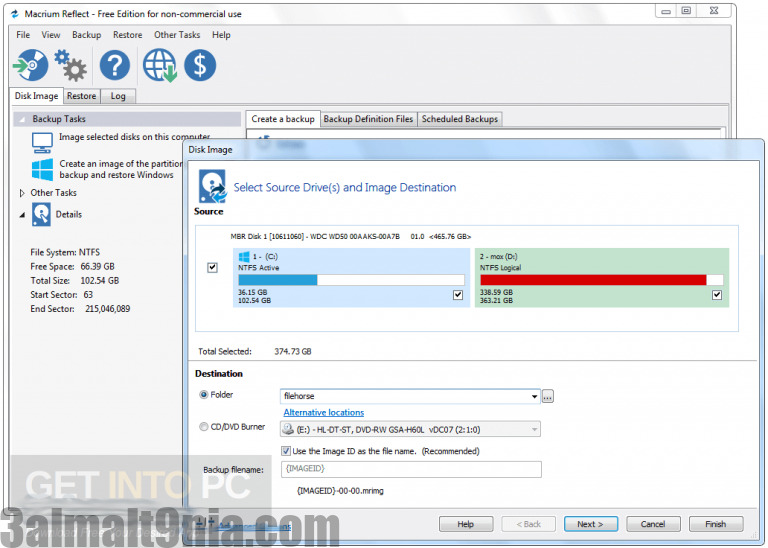Image resolution: width=768 pixels, height=548 pixels.
Task: Open the Scheduled Backups tab
Action: point(459,119)
